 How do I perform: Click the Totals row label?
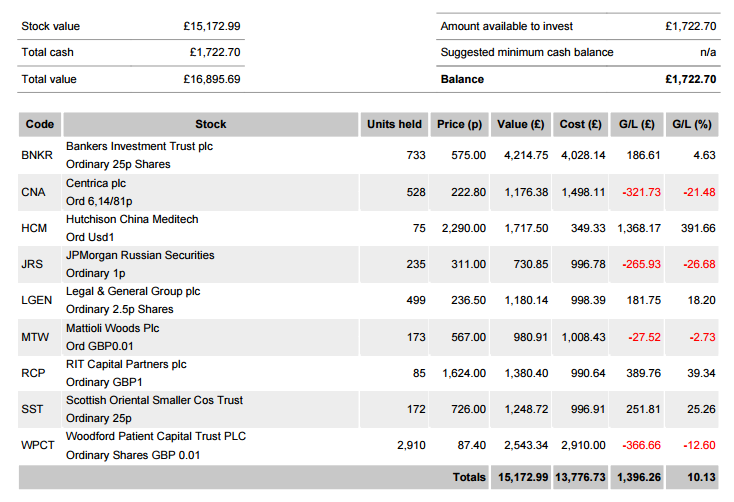(469, 477)
